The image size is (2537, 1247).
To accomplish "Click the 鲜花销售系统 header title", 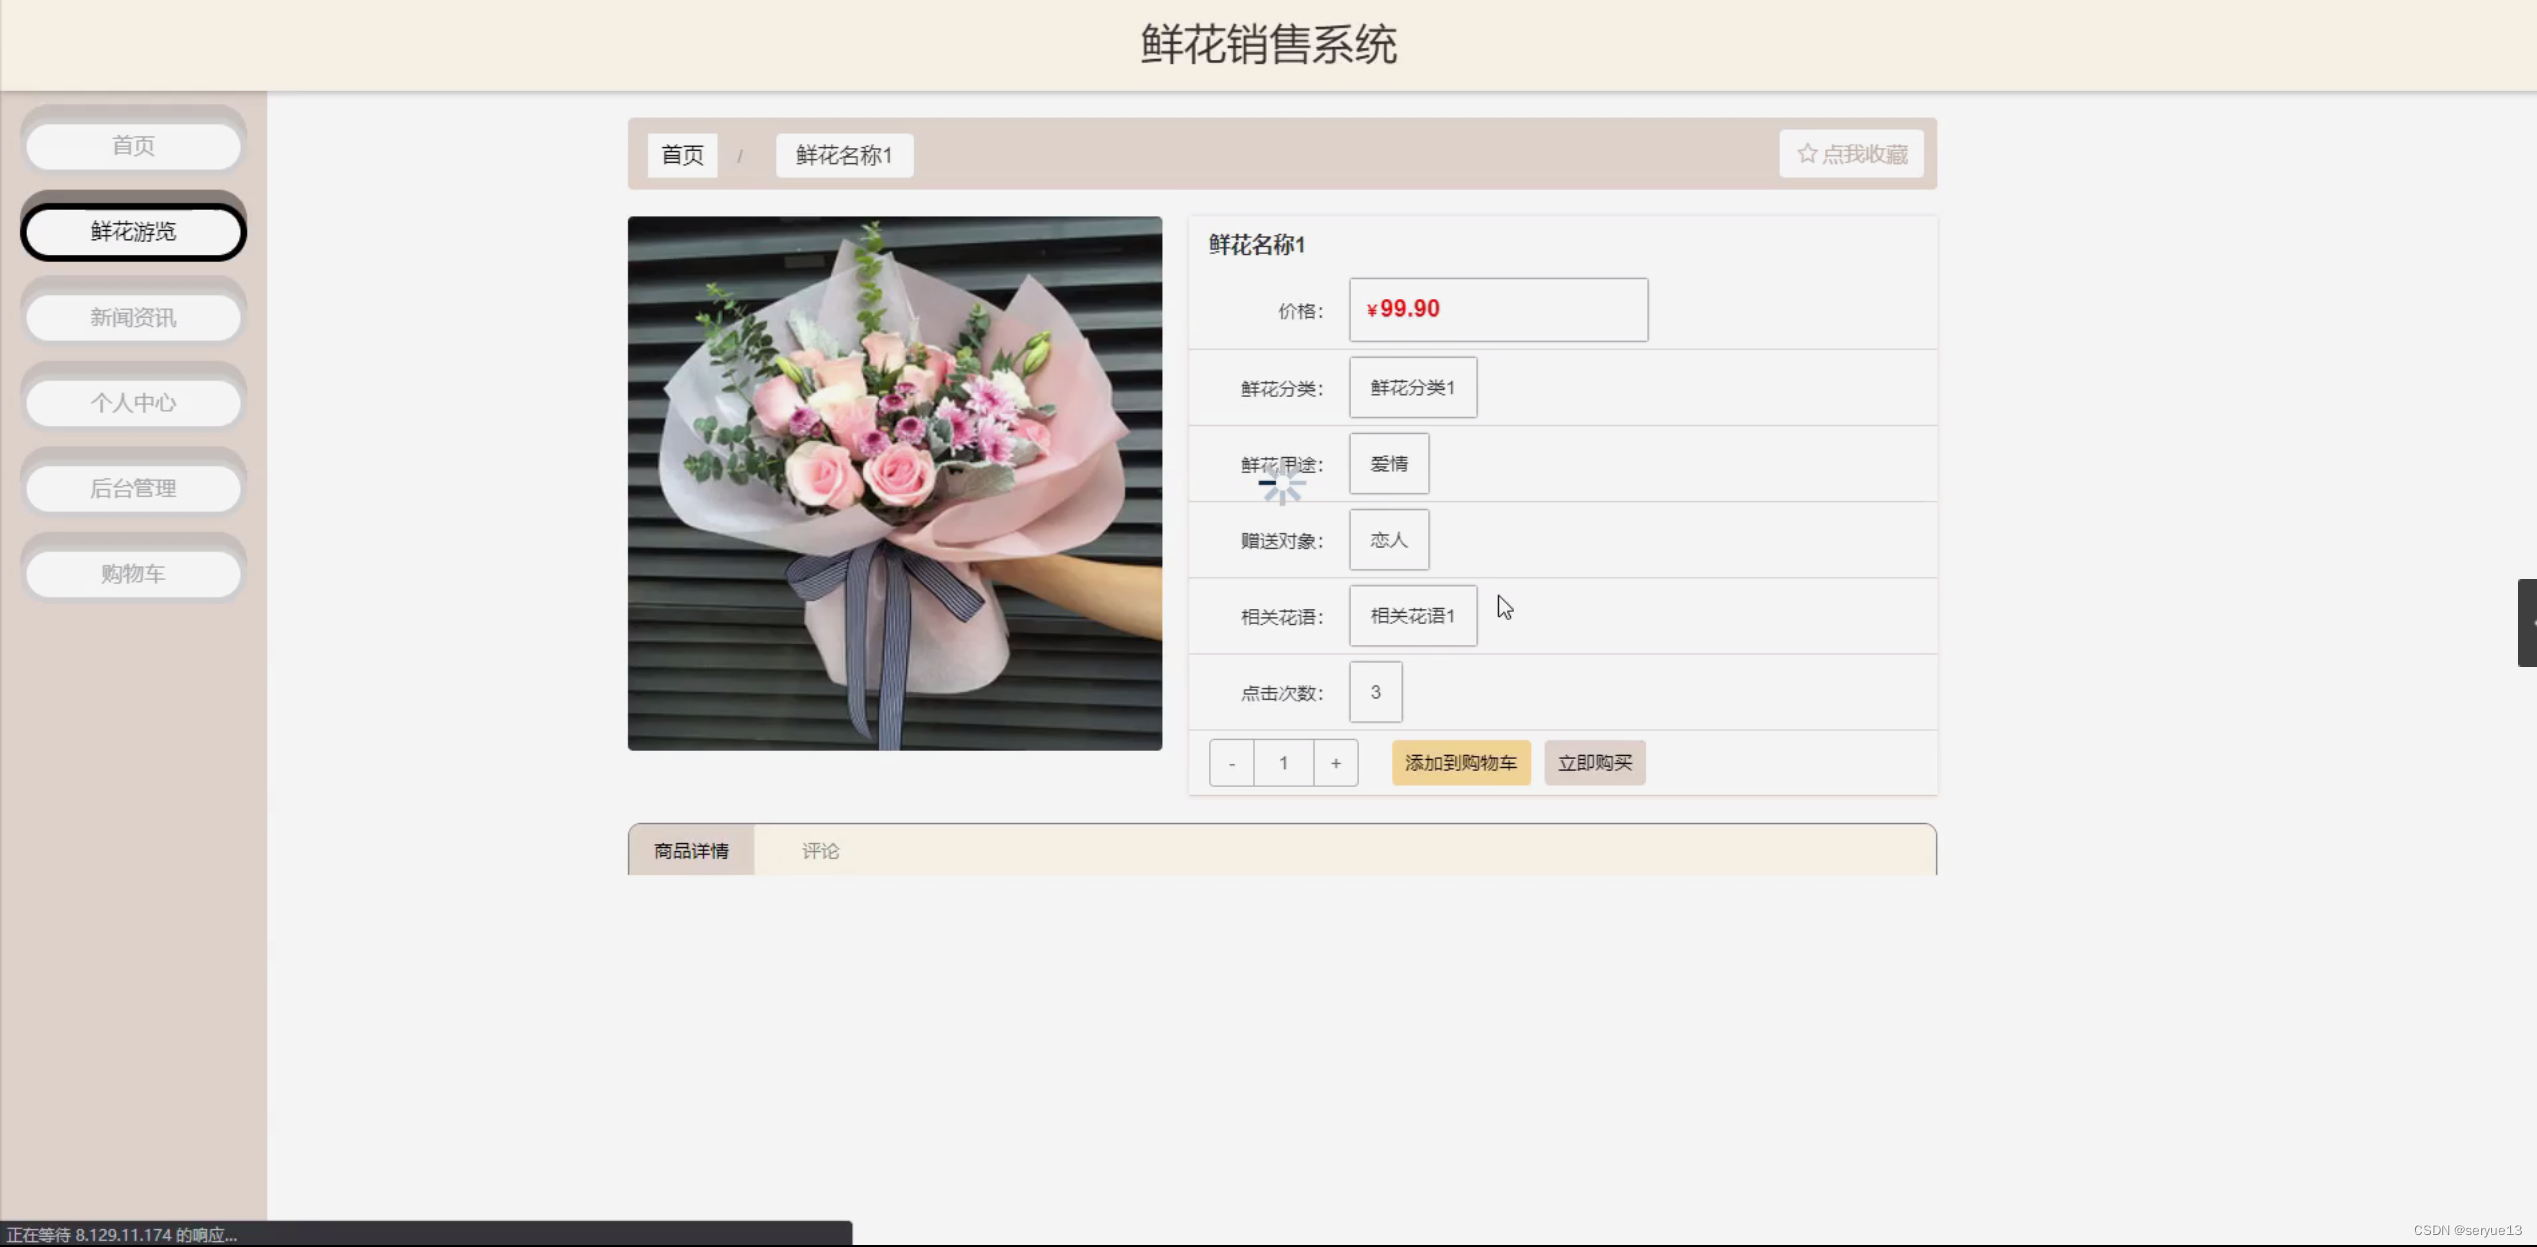I will 1268,45.
